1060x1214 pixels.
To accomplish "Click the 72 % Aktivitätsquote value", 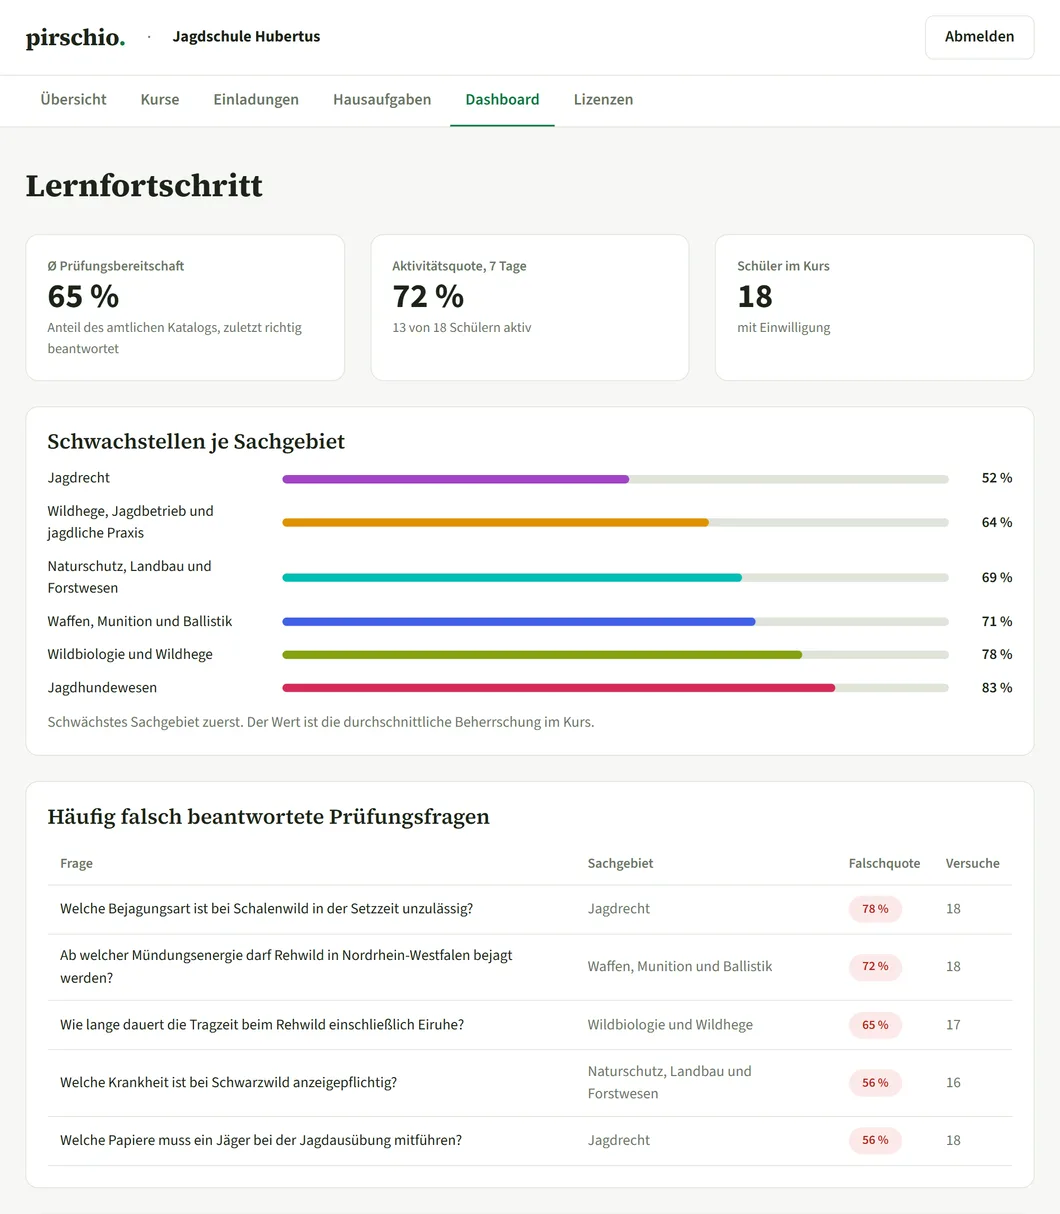I will click(x=428, y=296).
